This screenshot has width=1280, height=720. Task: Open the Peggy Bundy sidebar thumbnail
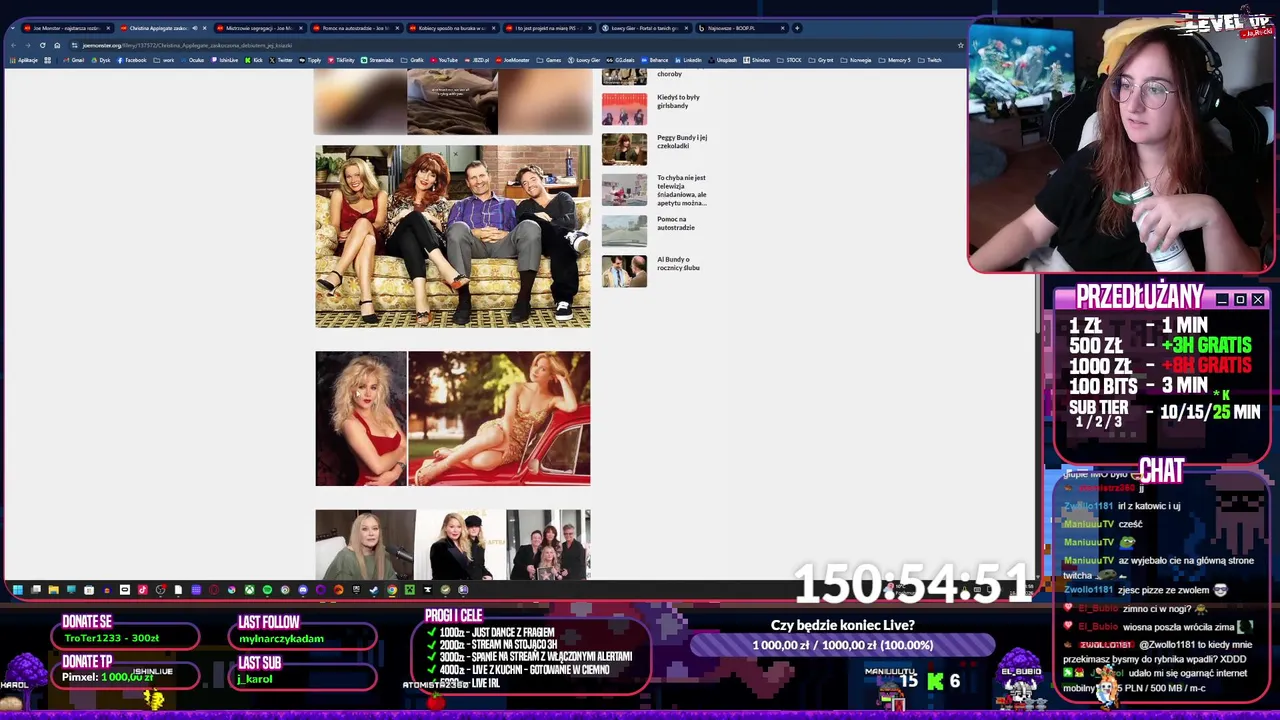click(x=624, y=149)
